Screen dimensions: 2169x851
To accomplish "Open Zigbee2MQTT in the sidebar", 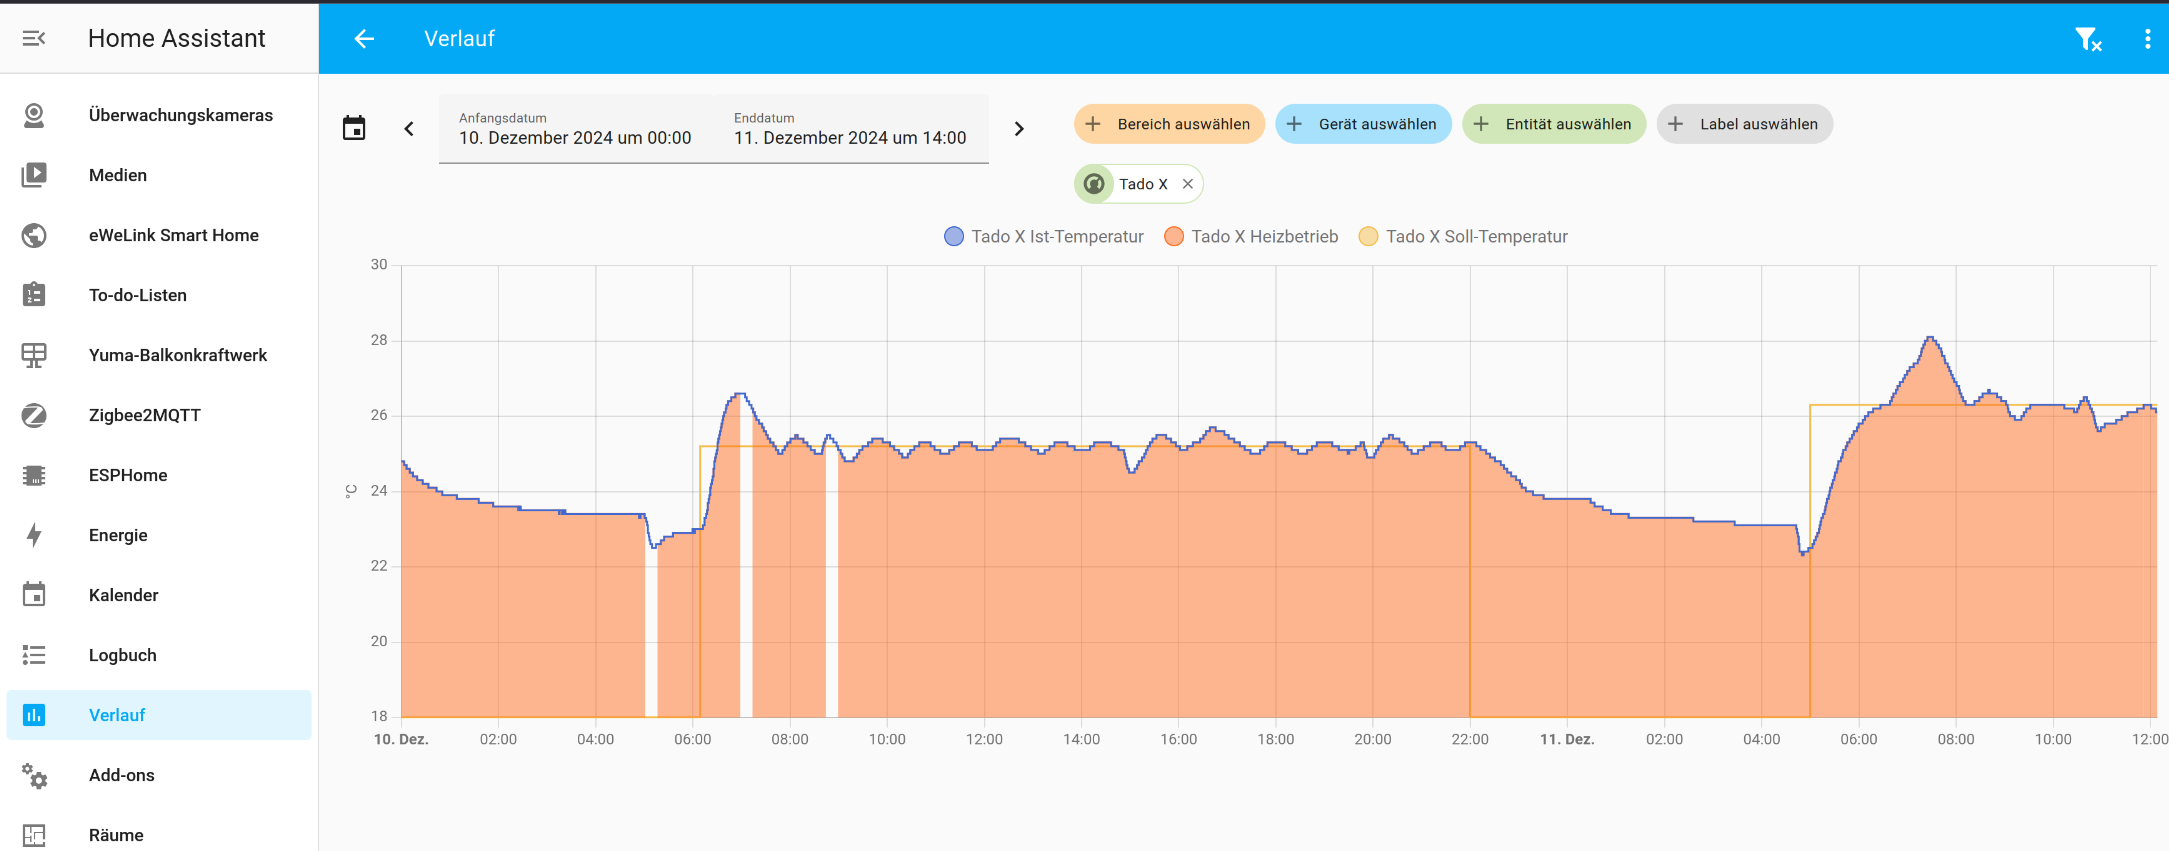I will [x=159, y=415].
